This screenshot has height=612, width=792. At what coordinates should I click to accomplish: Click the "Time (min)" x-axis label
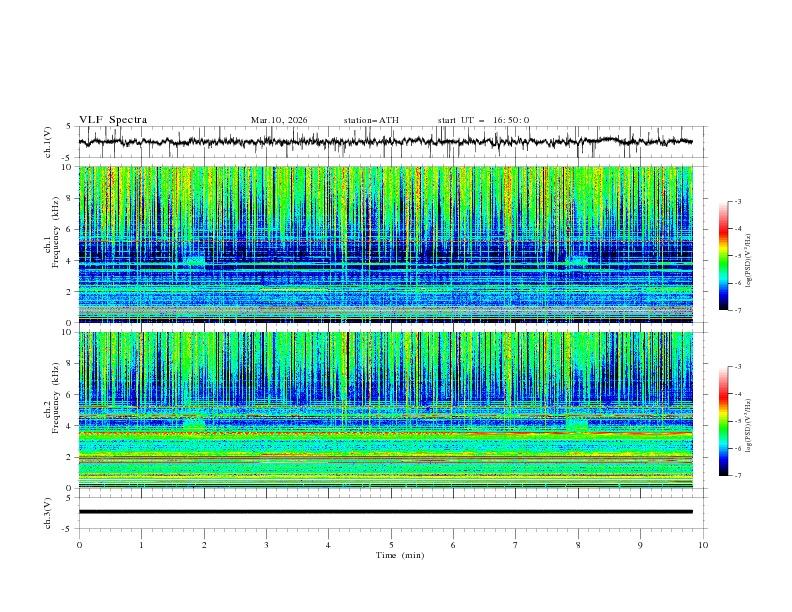pos(400,555)
